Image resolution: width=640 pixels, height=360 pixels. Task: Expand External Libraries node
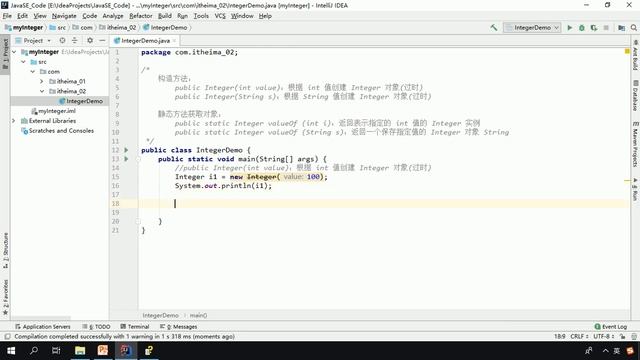(x=14, y=121)
